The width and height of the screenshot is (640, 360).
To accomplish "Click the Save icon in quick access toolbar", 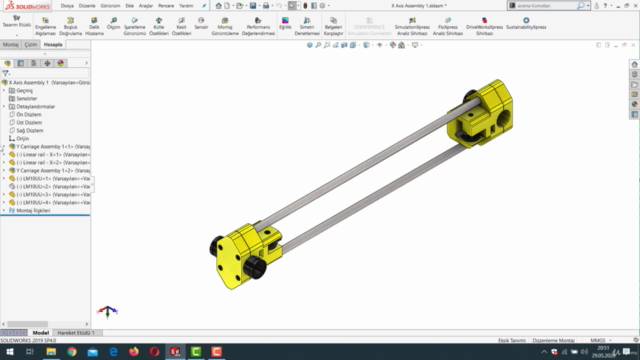I will click(253, 6).
